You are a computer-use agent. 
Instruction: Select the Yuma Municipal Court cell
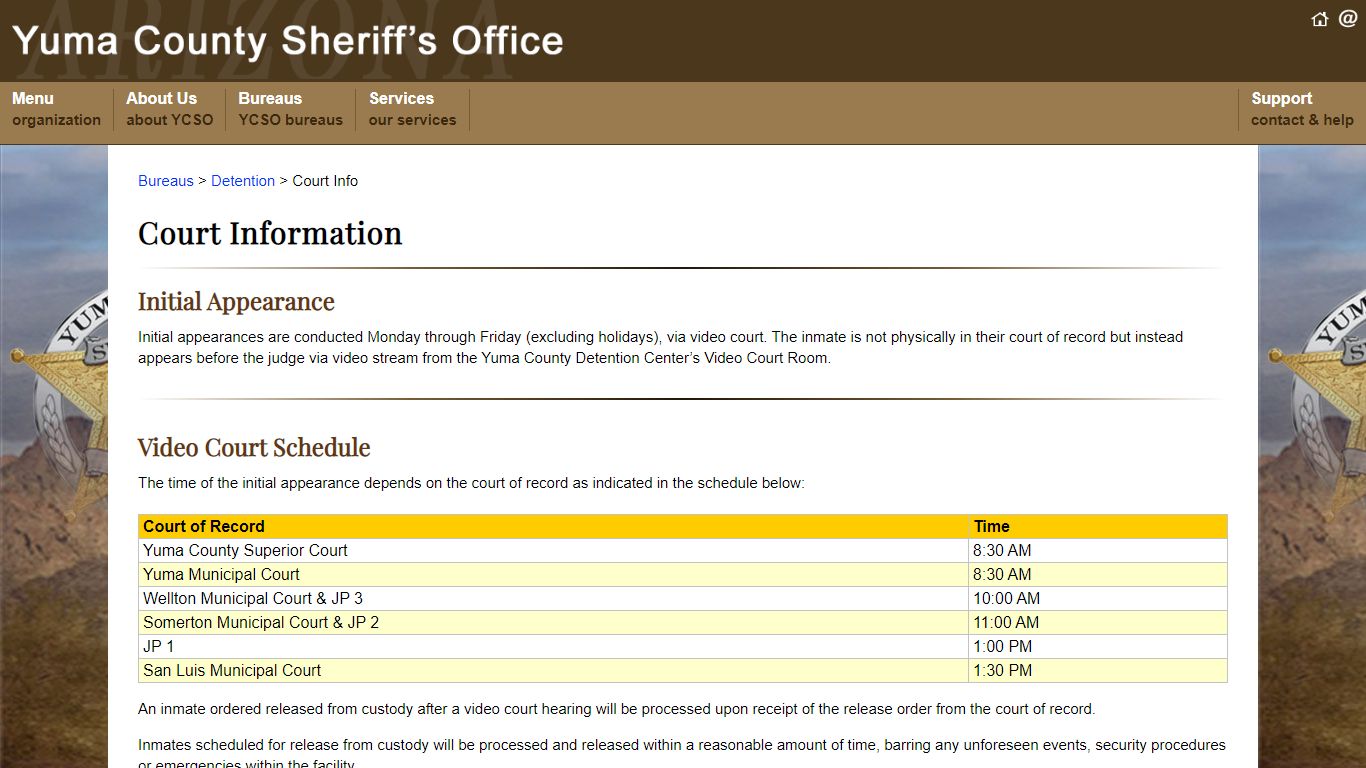coord(553,575)
